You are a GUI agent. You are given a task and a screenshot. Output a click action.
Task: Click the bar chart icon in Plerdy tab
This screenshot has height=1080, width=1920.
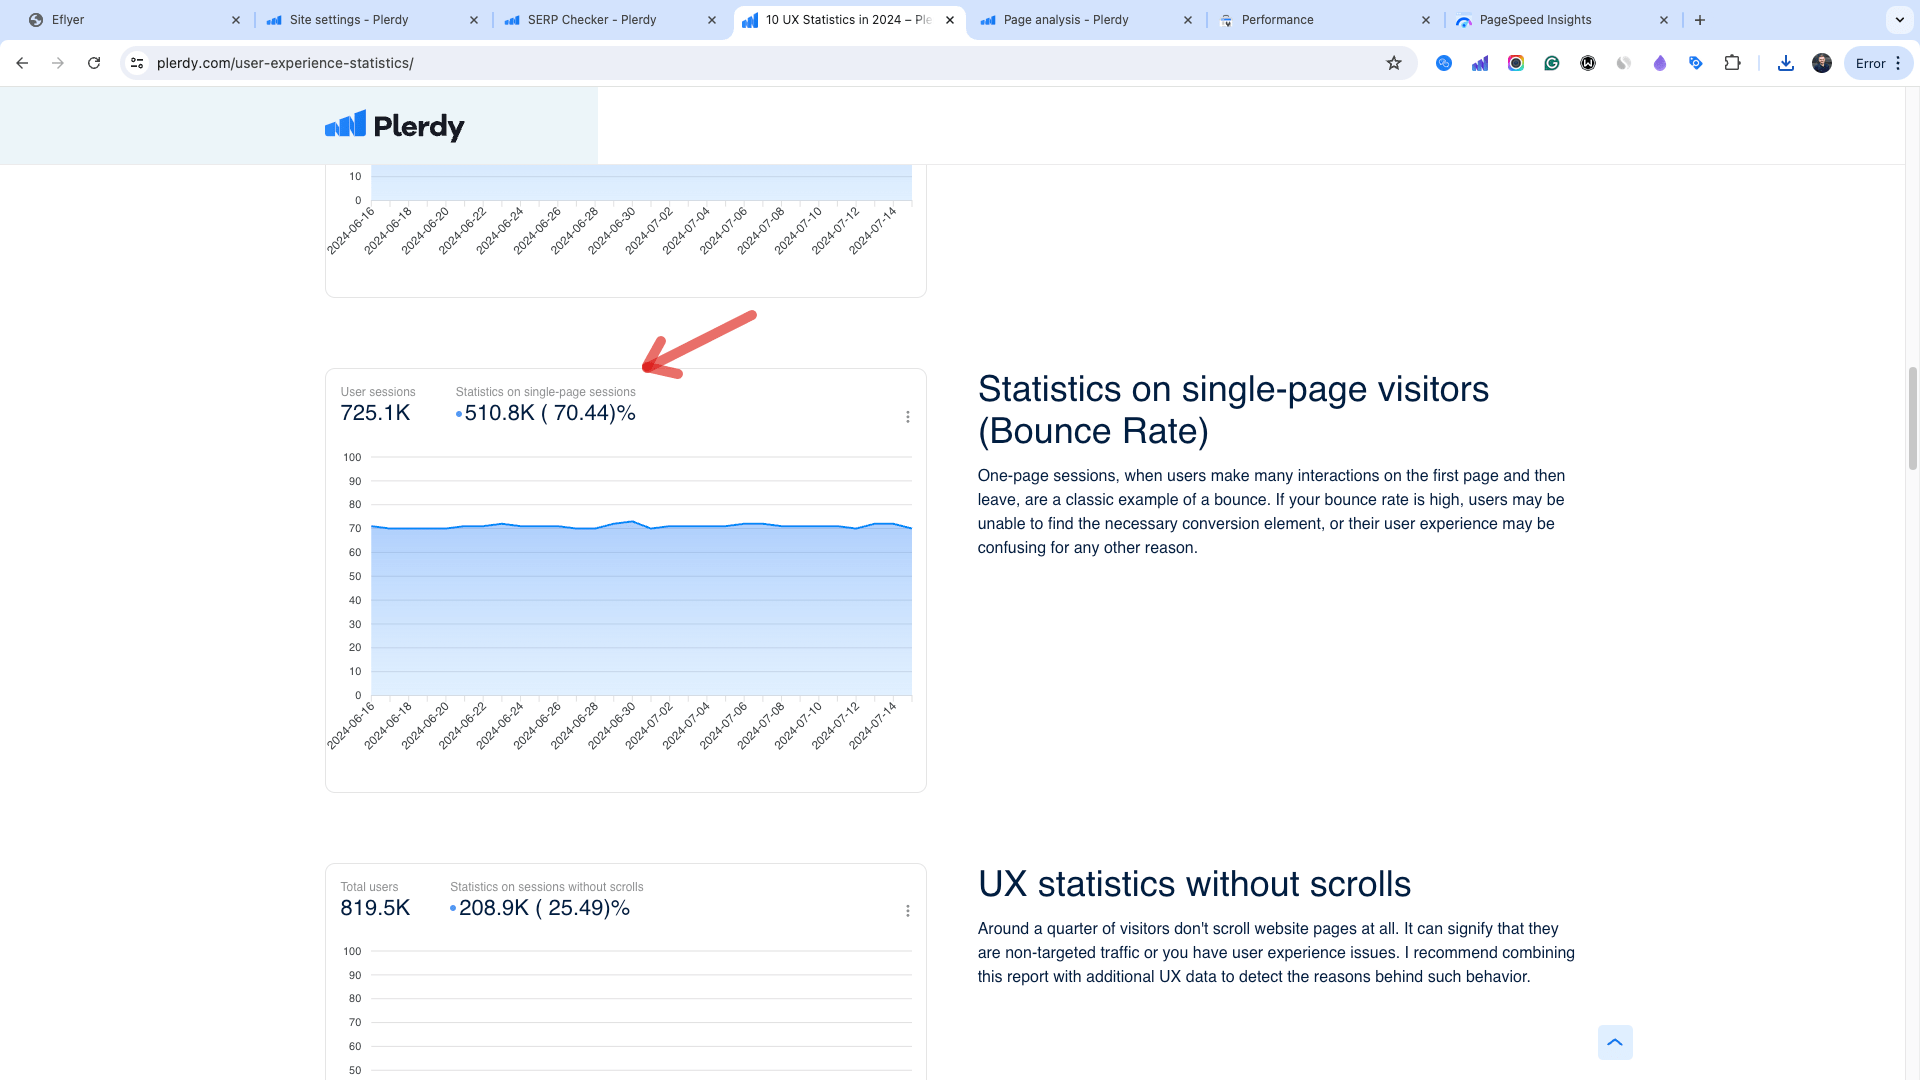tap(750, 20)
